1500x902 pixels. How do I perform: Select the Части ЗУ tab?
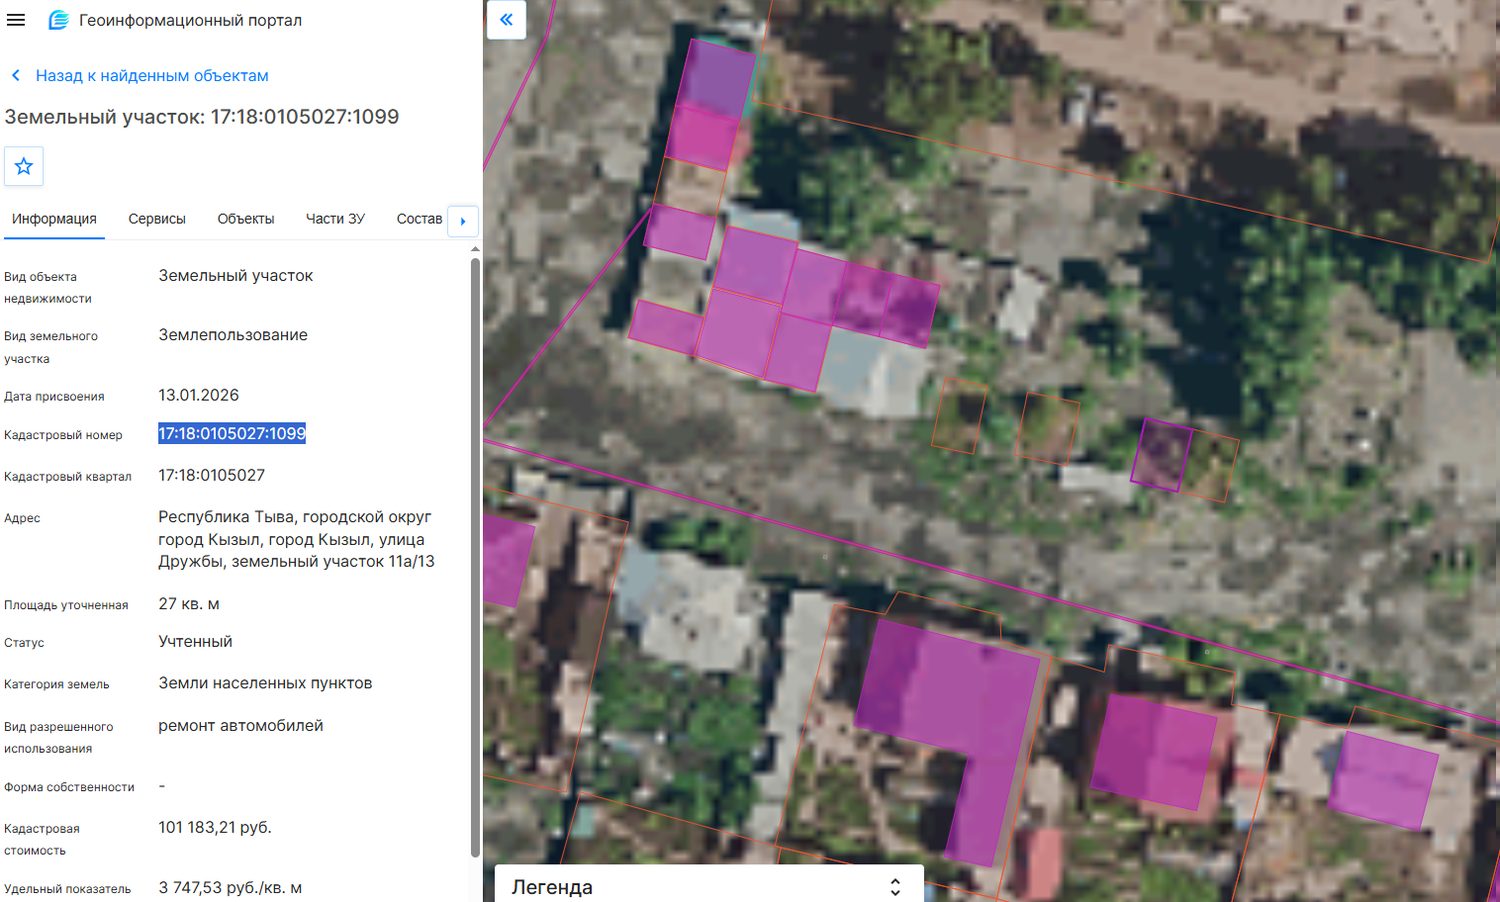(335, 219)
